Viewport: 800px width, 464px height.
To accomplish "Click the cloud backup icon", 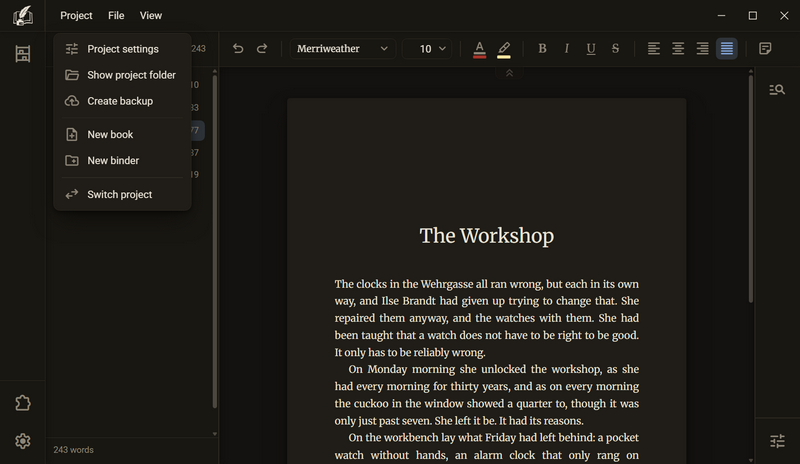I will tap(72, 101).
